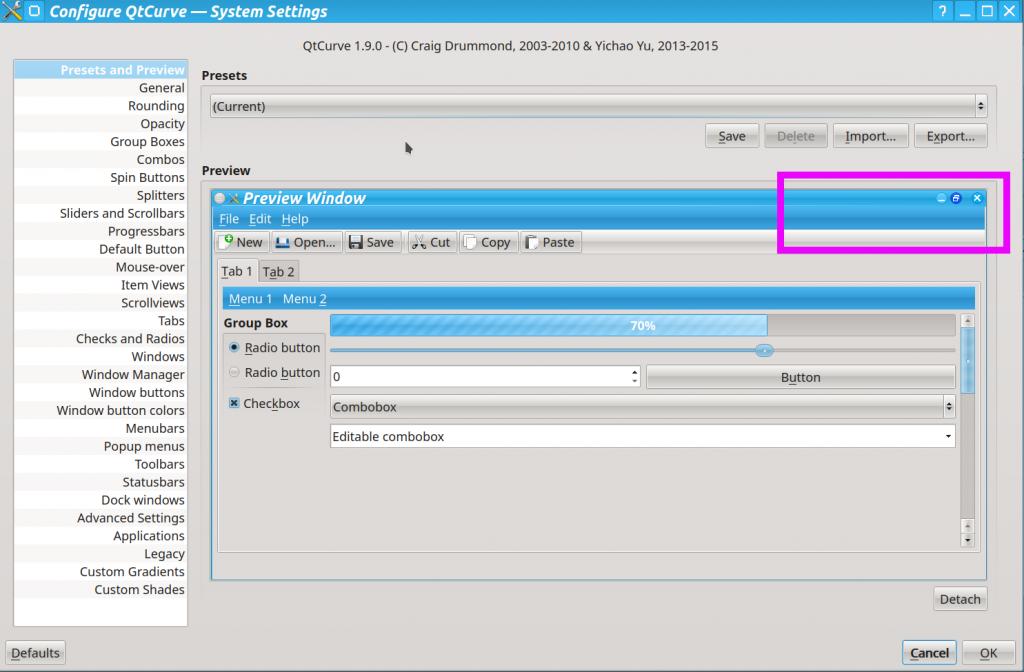
Task: Select the first Radio button option
Action: (x=234, y=348)
